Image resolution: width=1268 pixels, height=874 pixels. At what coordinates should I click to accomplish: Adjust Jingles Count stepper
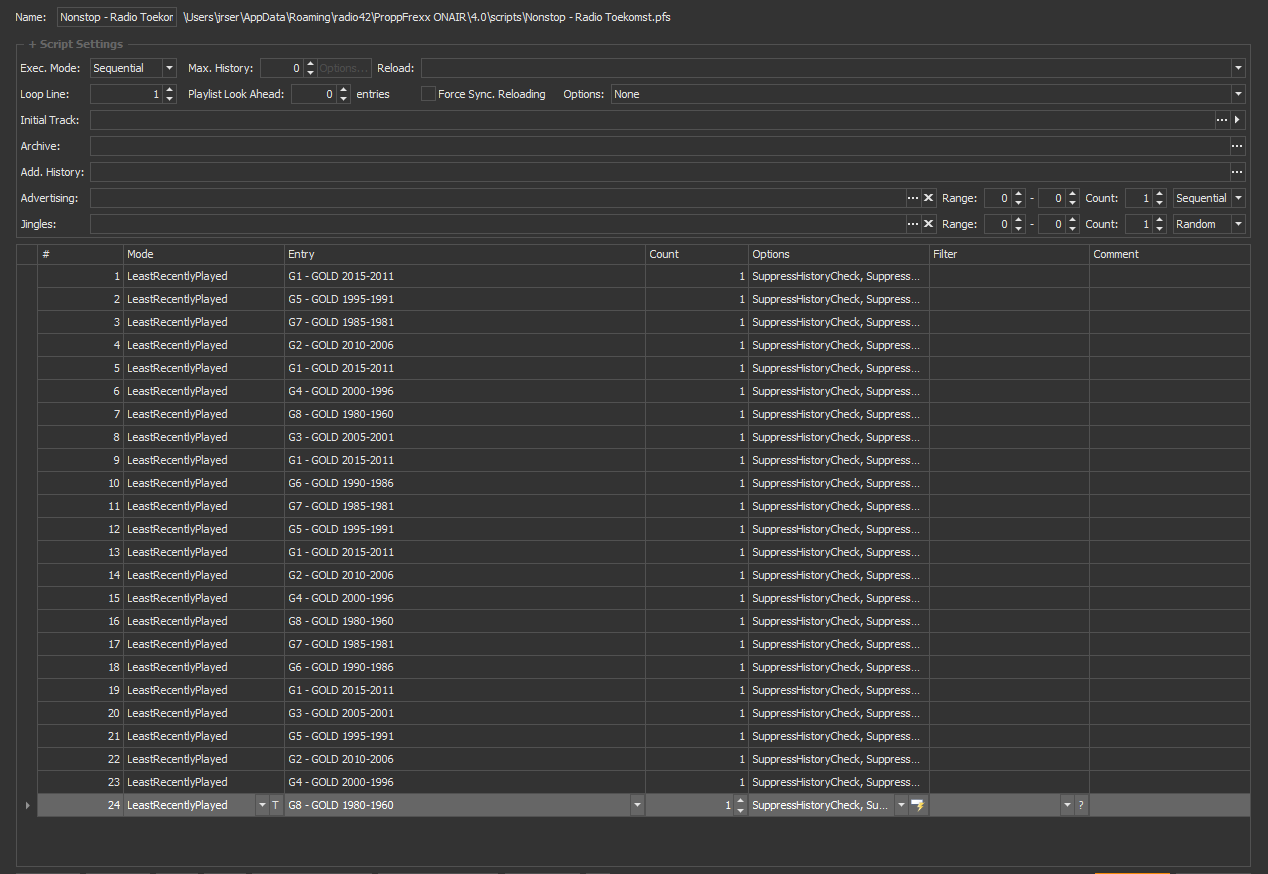[x=1159, y=224]
